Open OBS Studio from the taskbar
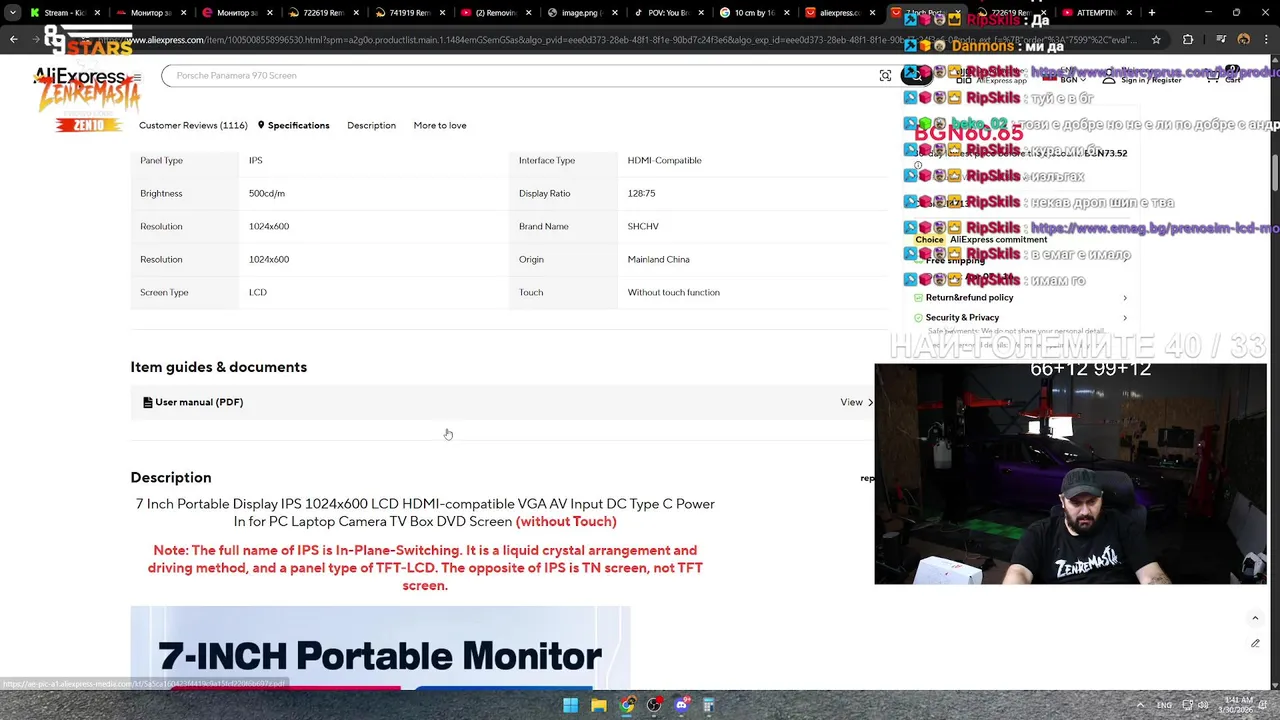This screenshot has height=720, width=1280. (x=654, y=705)
